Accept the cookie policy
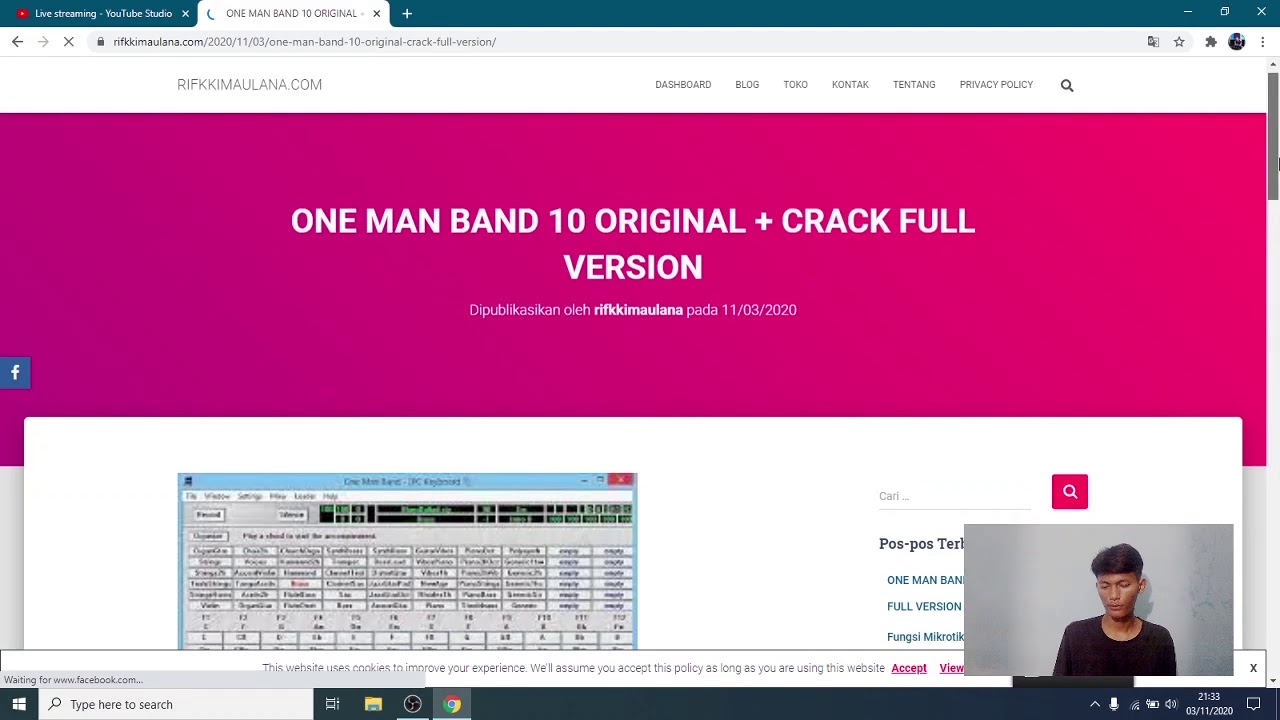The height and width of the screenshot is (720, 1280). [909, 668]
